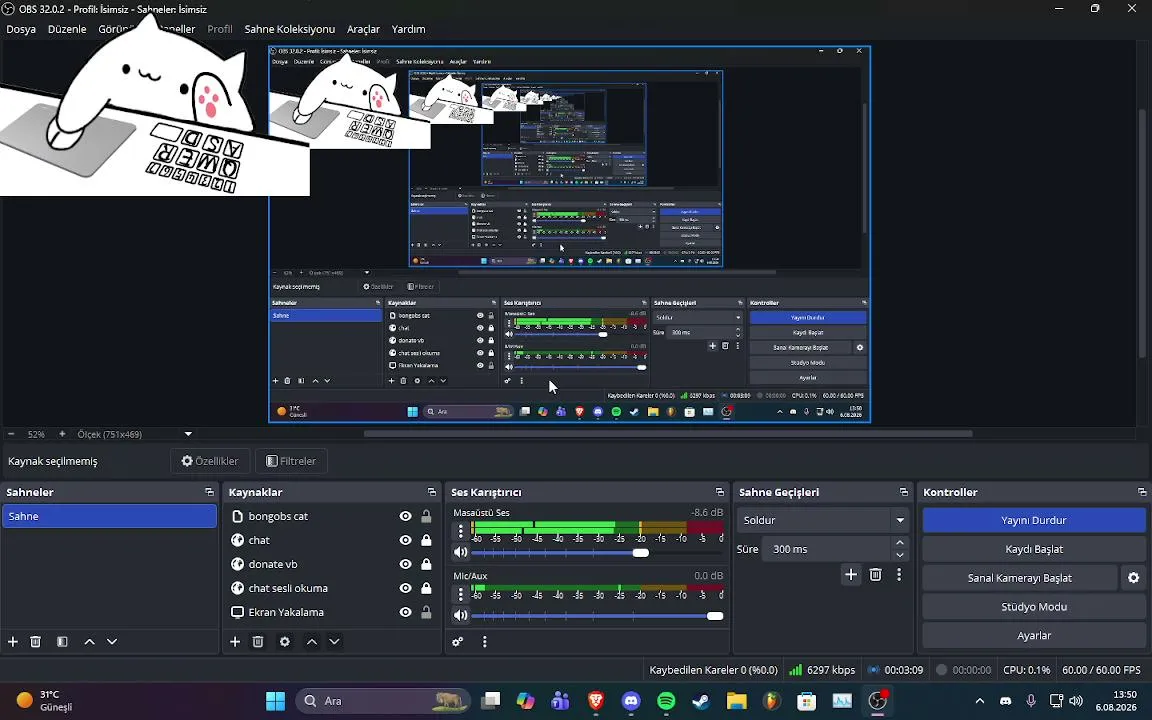Undock the Kaynaklar panel
Screen dimensions: 1152x720
pyautogui.click(x=432, y=492)
